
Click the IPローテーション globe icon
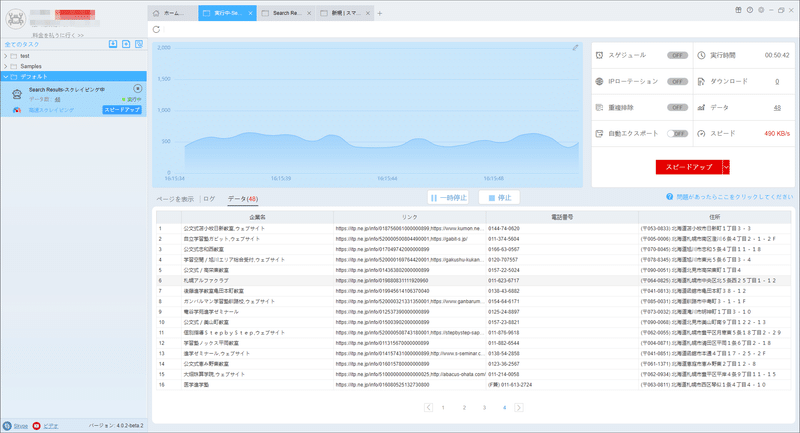click(x=599, y=82)
